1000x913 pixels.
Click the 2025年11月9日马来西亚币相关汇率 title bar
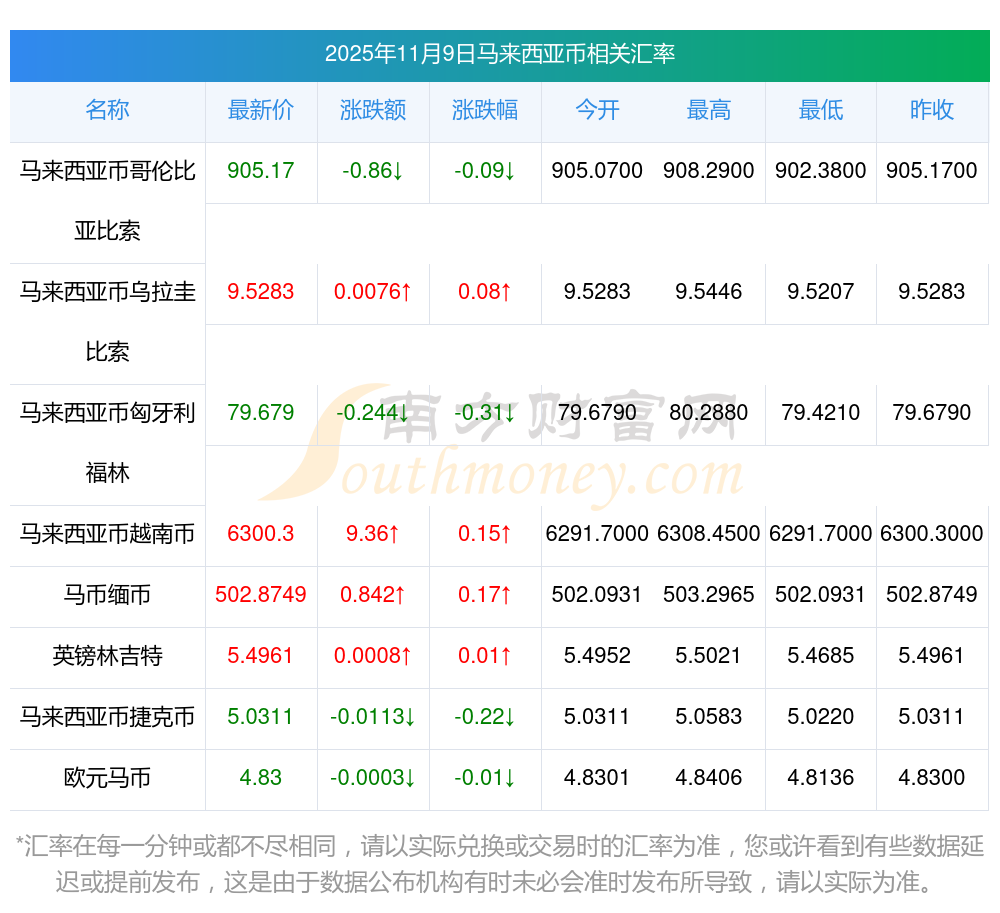499,54
